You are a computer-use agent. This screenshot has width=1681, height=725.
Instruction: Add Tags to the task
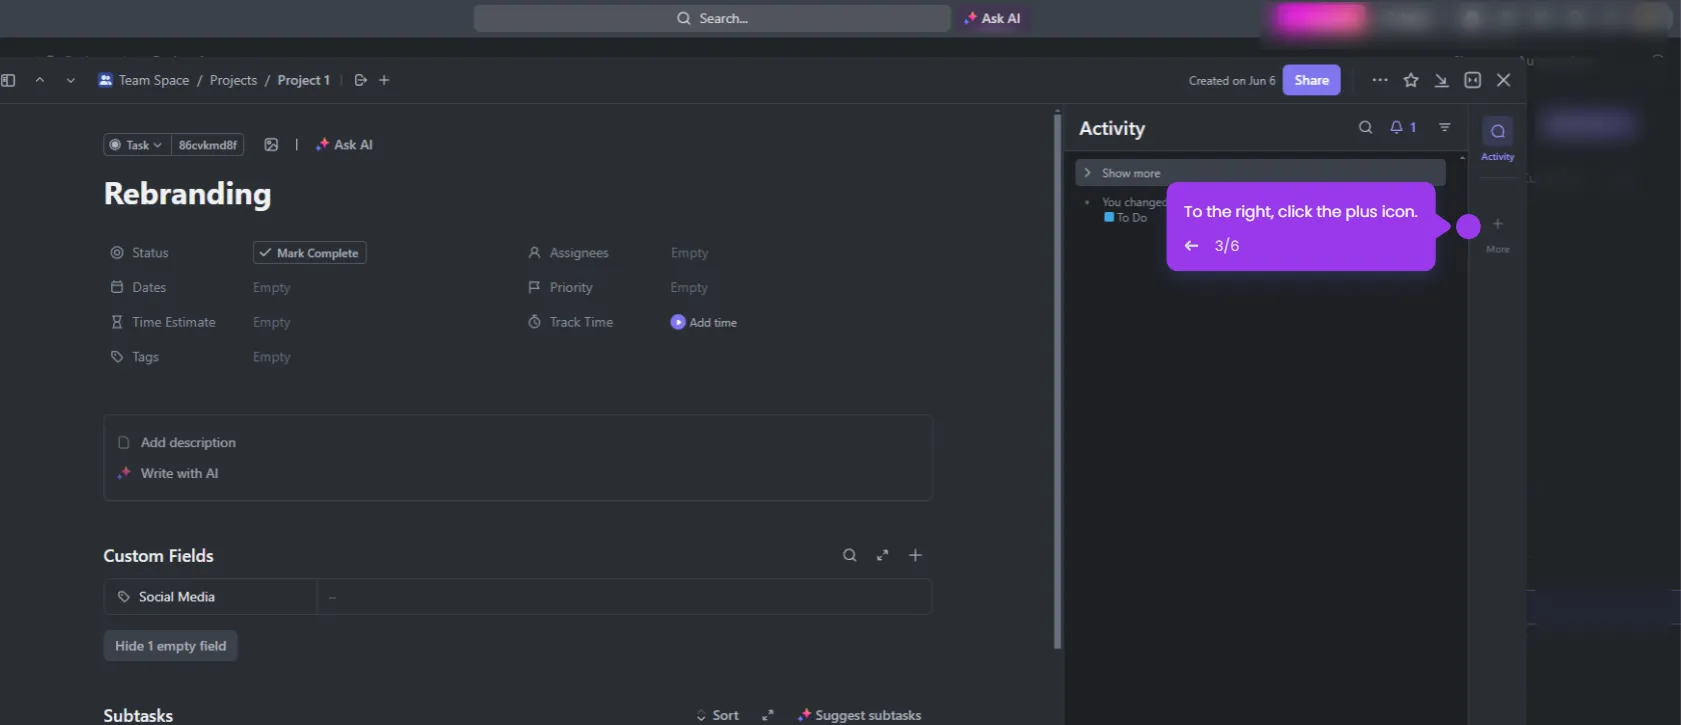tap(271, 357)
